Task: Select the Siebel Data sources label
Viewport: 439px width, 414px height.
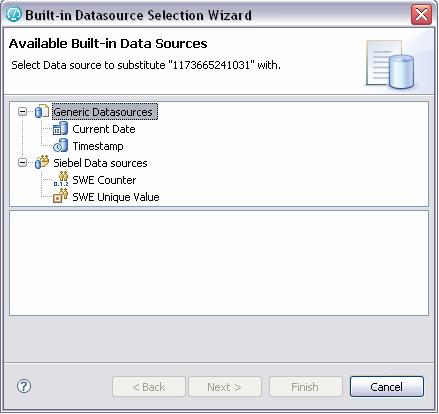Action: coord(100,163)
